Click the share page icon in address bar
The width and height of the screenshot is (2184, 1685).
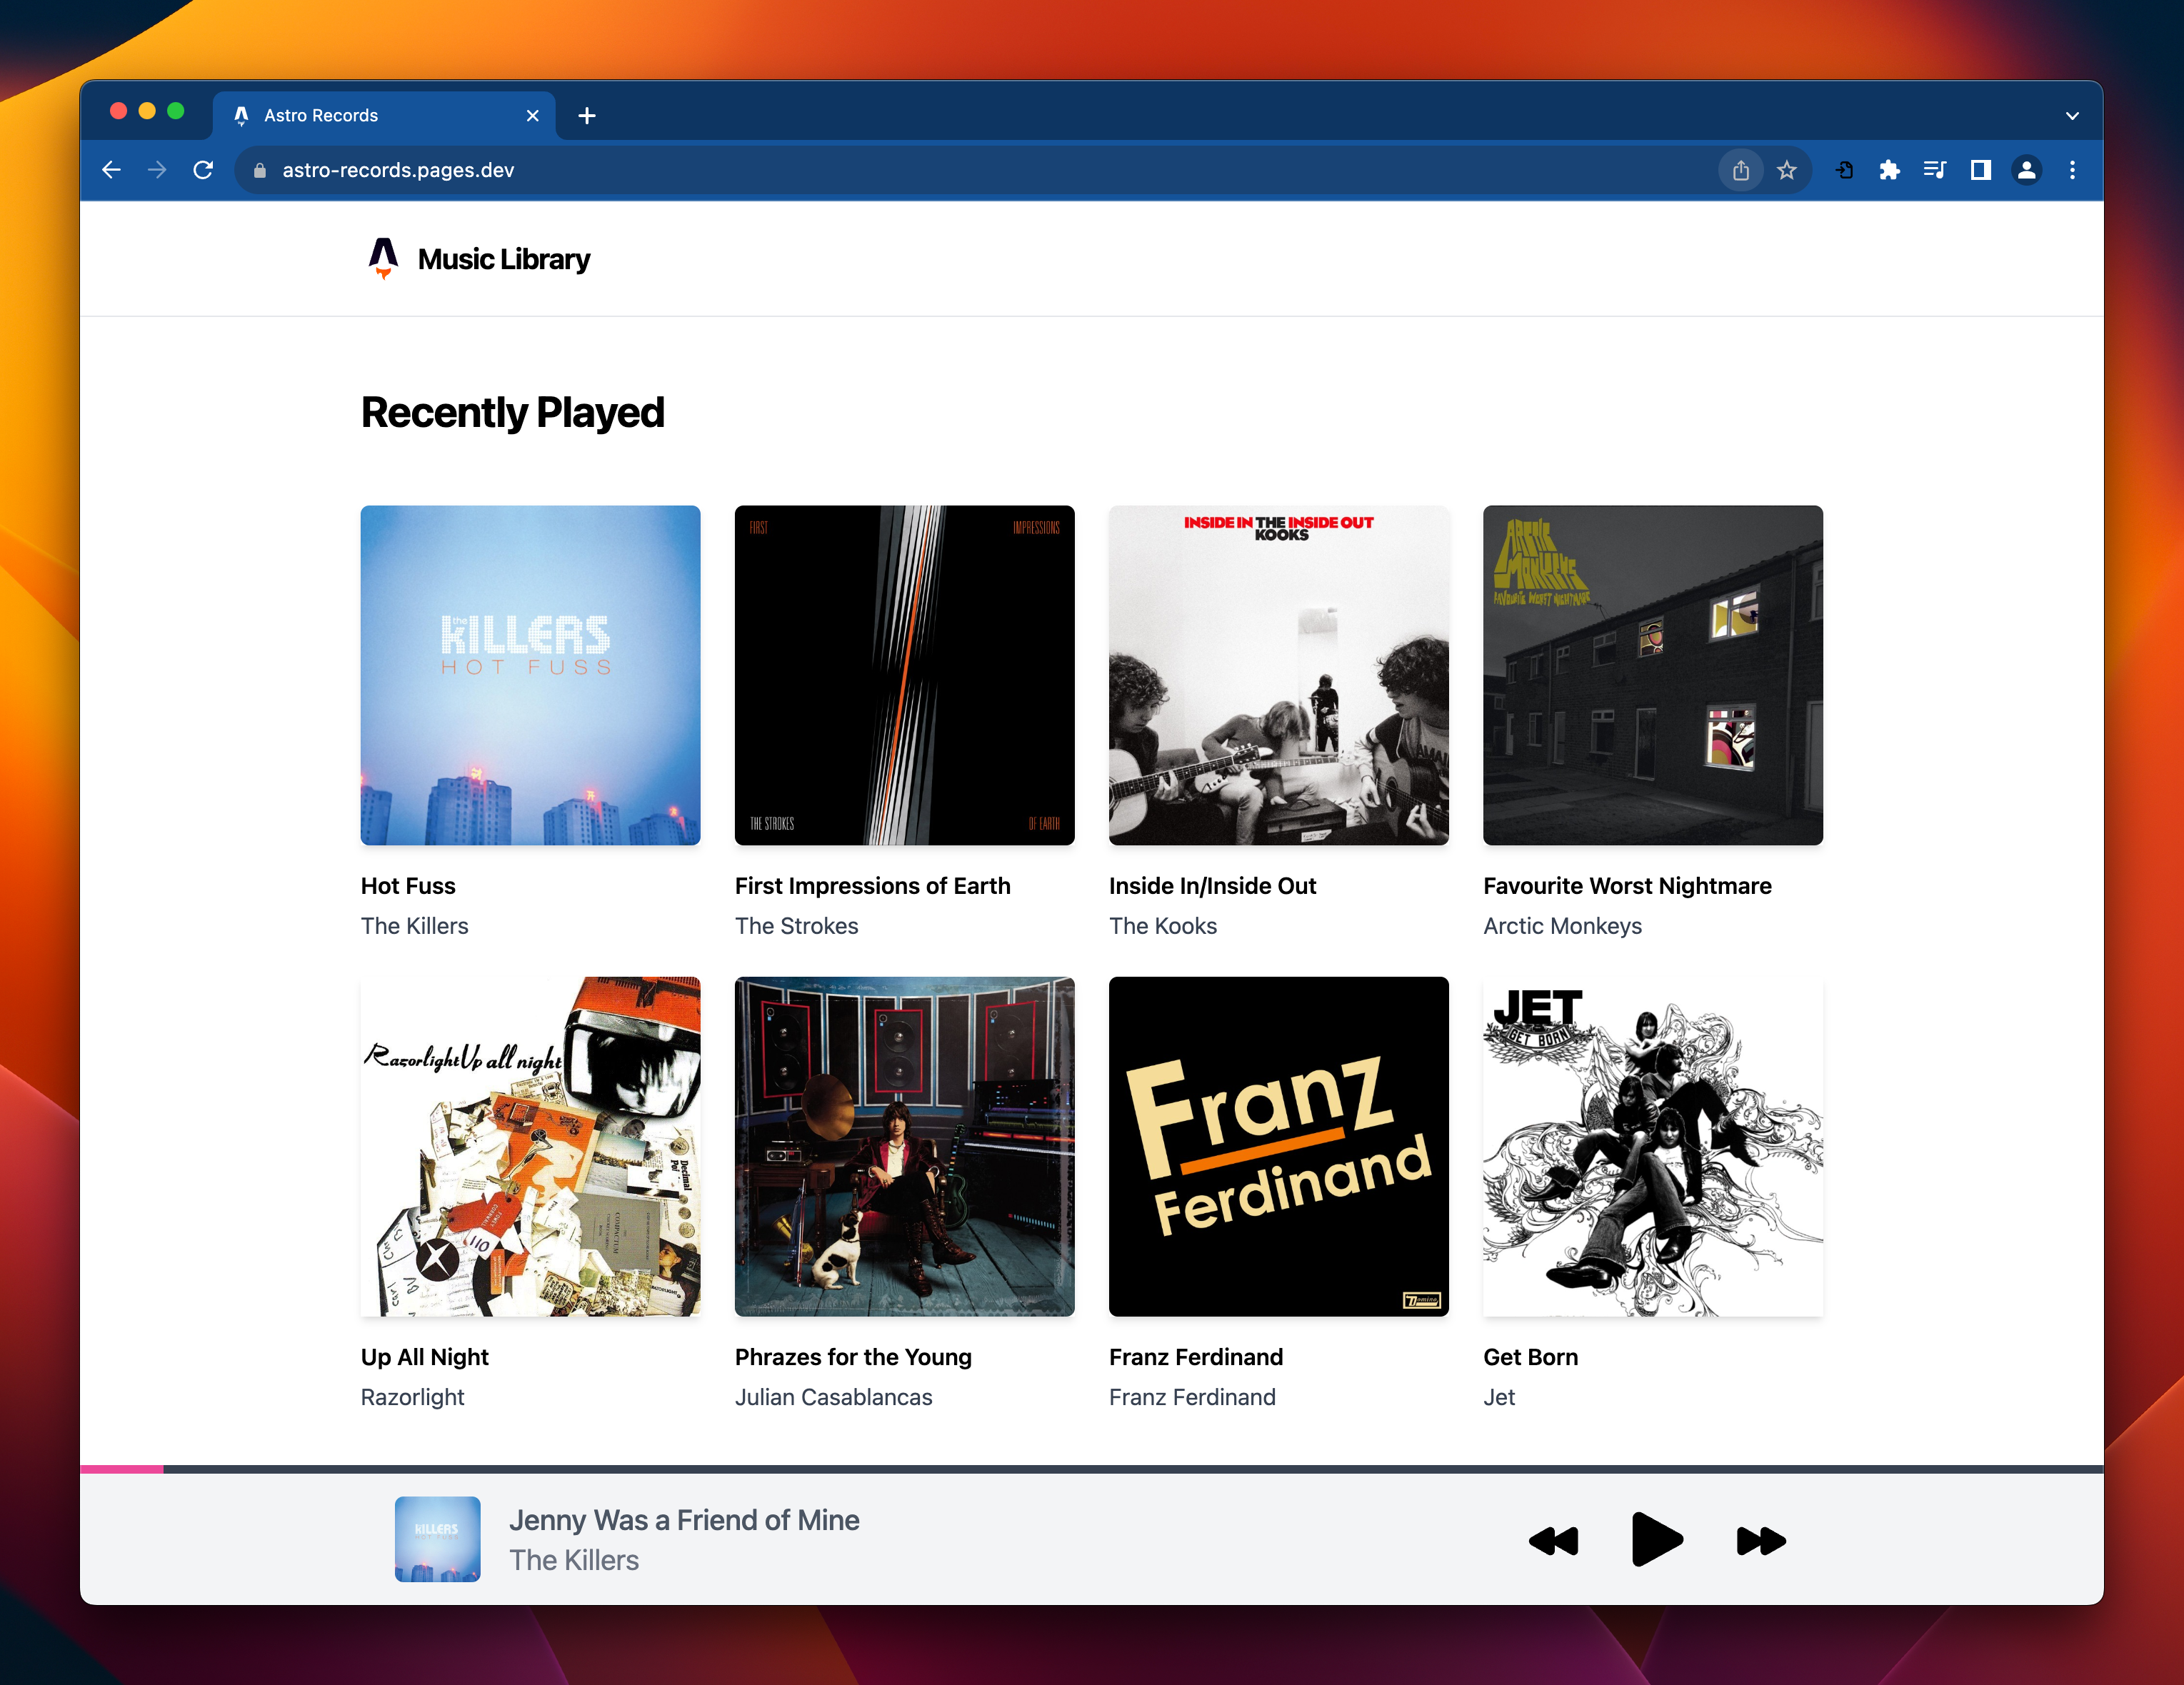click(x=1741, y=170)
